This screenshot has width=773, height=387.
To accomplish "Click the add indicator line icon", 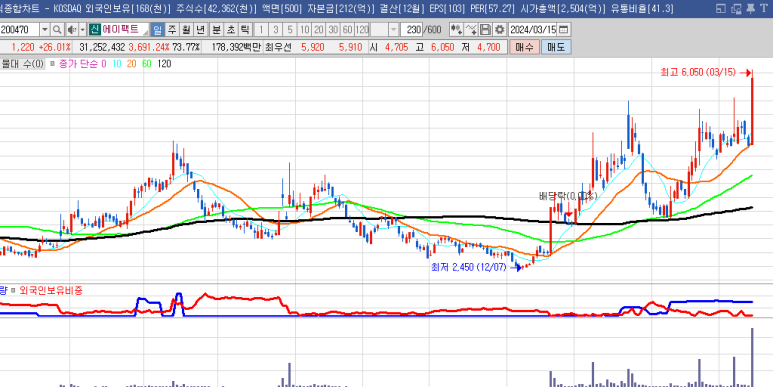I will coord(471,30).
